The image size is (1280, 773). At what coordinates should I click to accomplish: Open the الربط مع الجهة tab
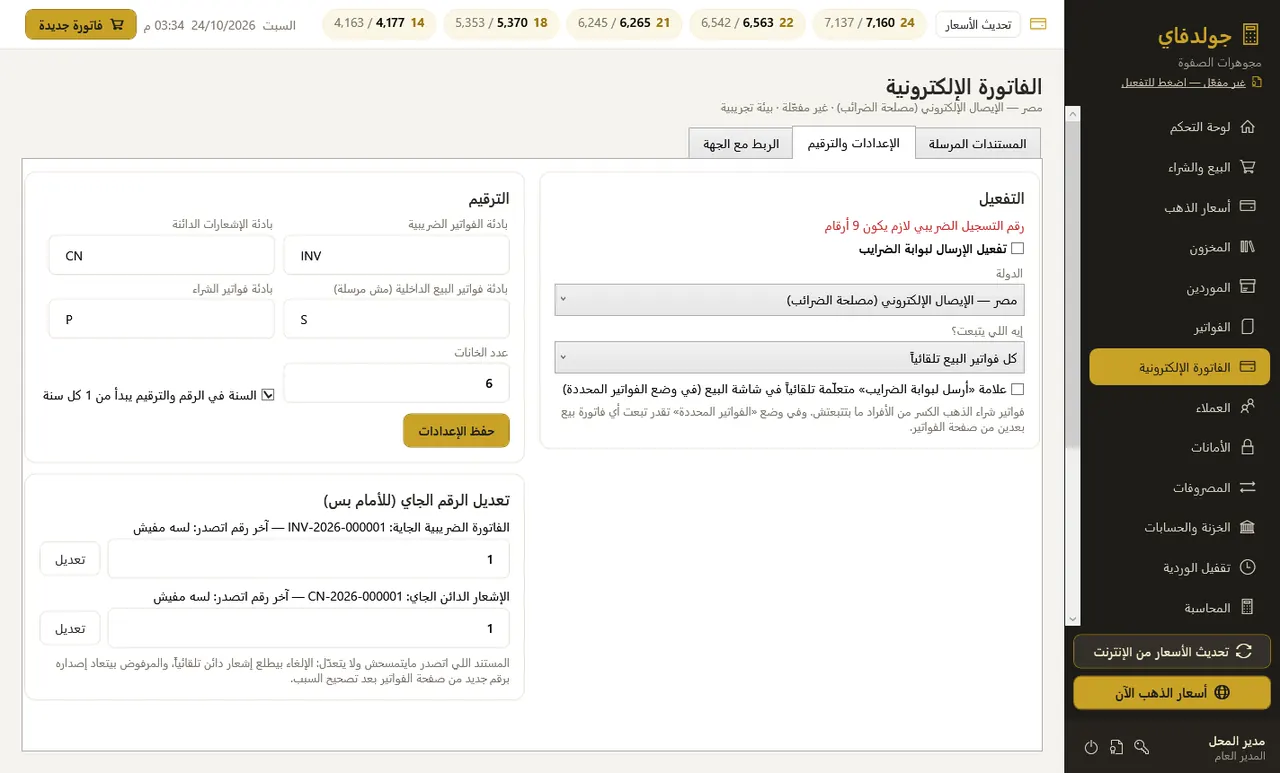(x=741, y=143)
